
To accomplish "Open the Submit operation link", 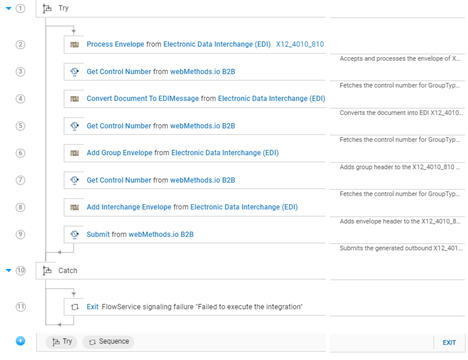I will point(98,234).
